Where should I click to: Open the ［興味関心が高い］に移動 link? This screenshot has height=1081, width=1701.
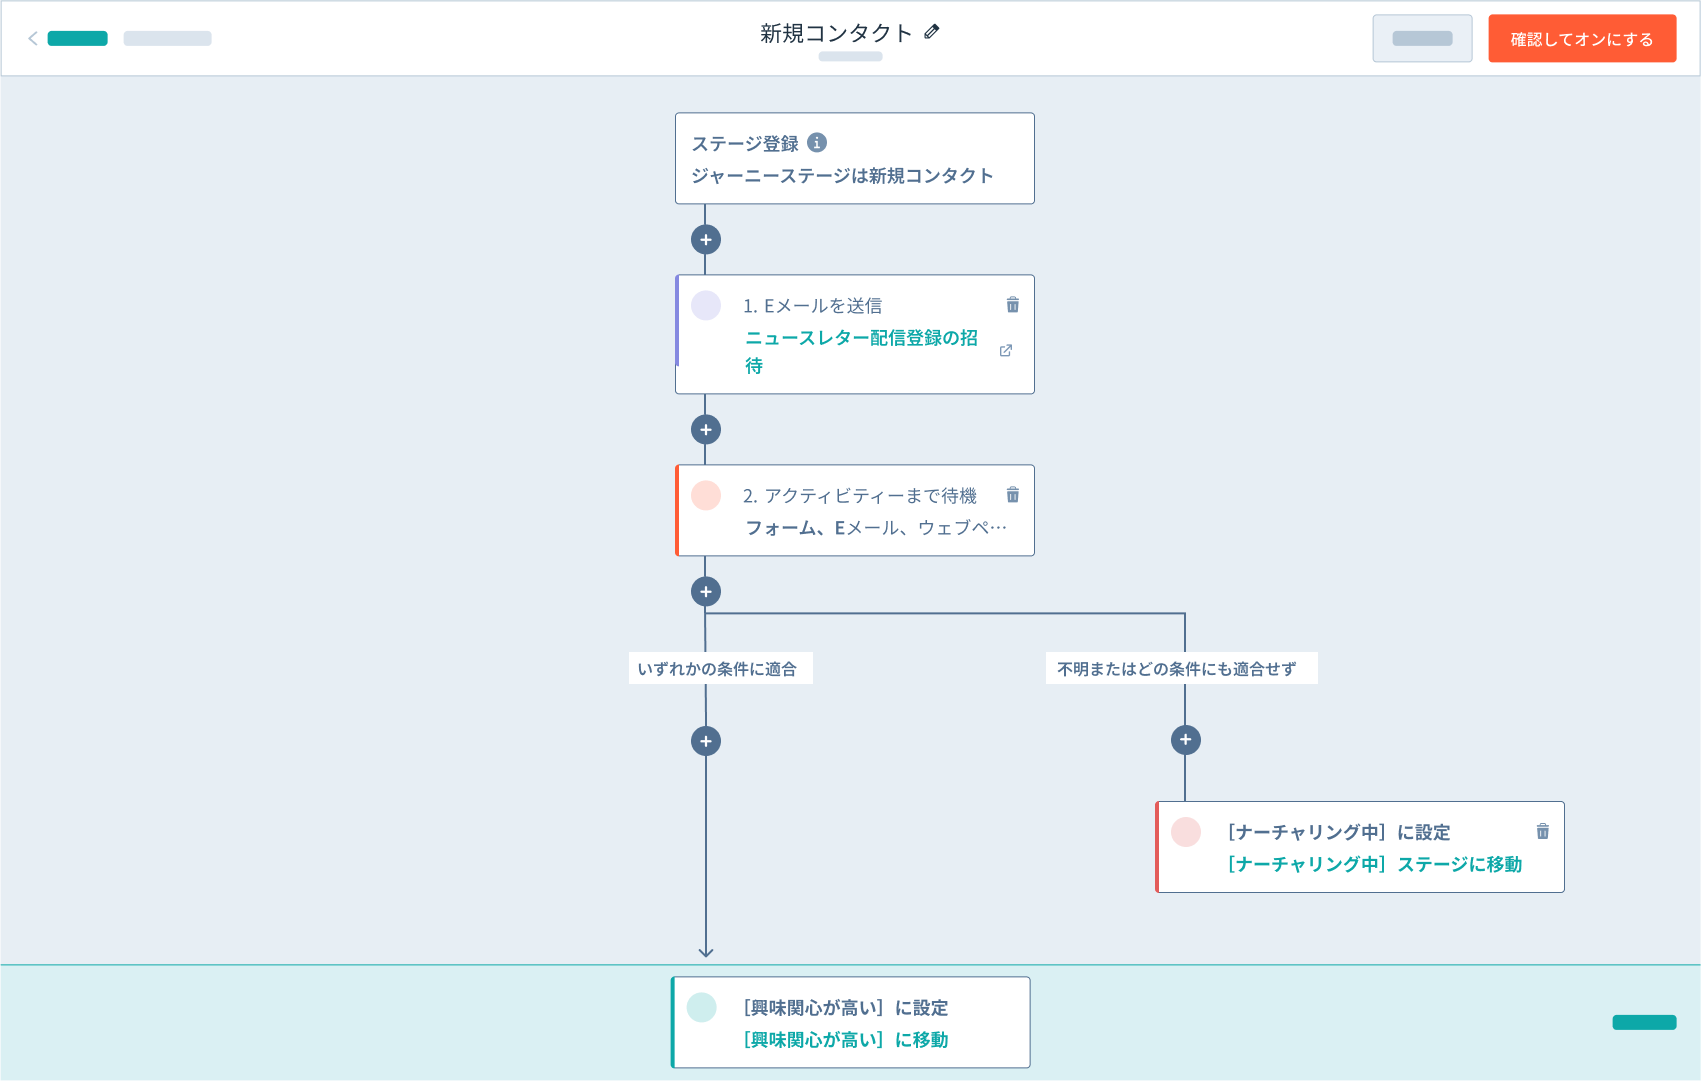pyautogui.click(x=846, y=1040)
